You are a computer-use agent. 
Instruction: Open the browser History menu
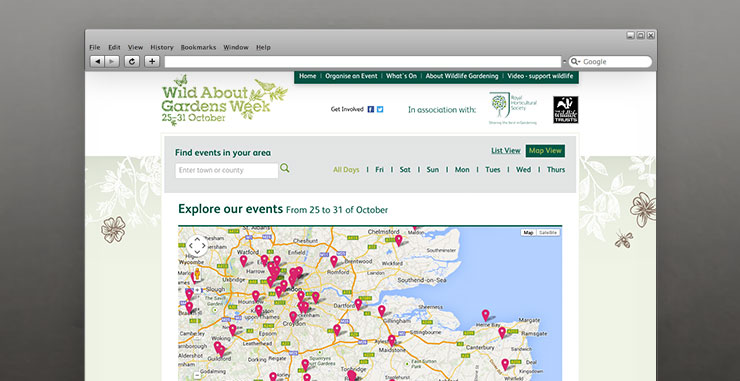(x=162, y=47)
